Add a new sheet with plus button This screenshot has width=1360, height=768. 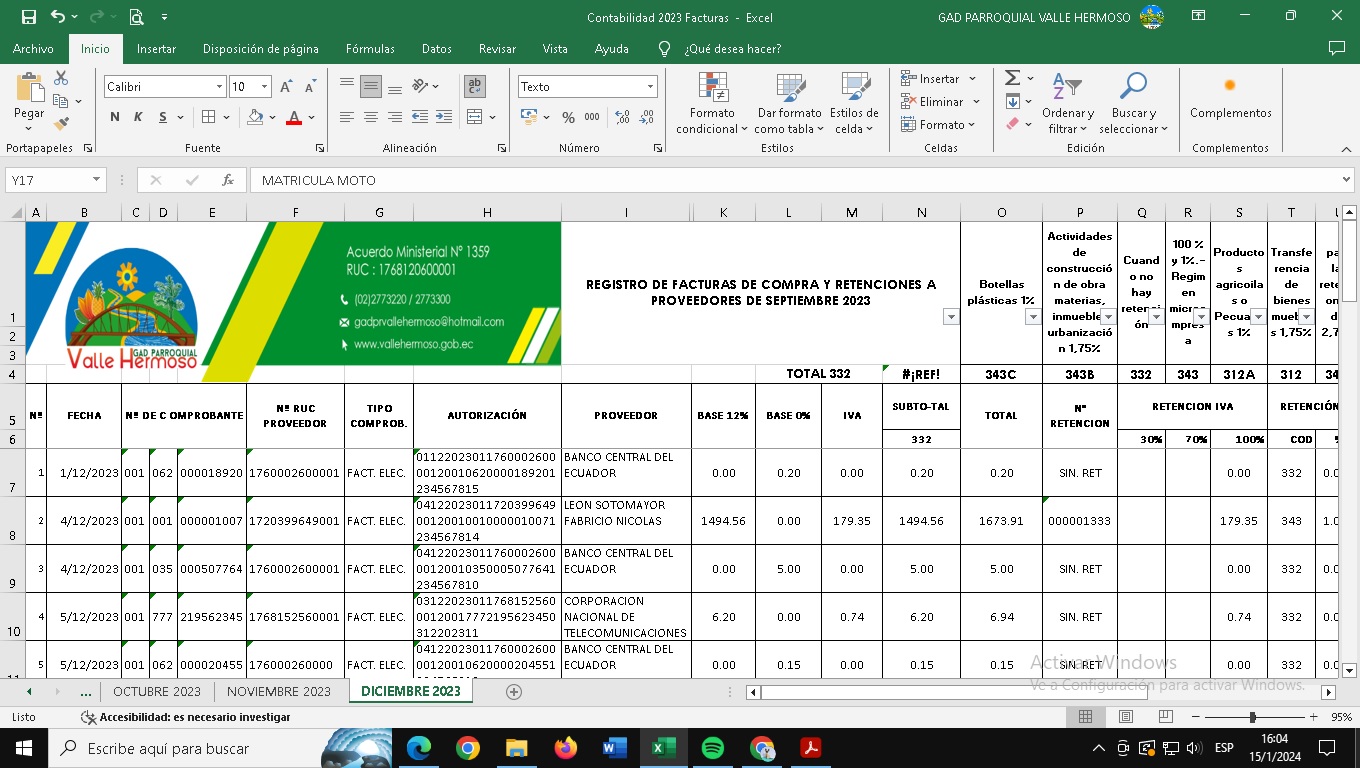[x=514, y=692]
